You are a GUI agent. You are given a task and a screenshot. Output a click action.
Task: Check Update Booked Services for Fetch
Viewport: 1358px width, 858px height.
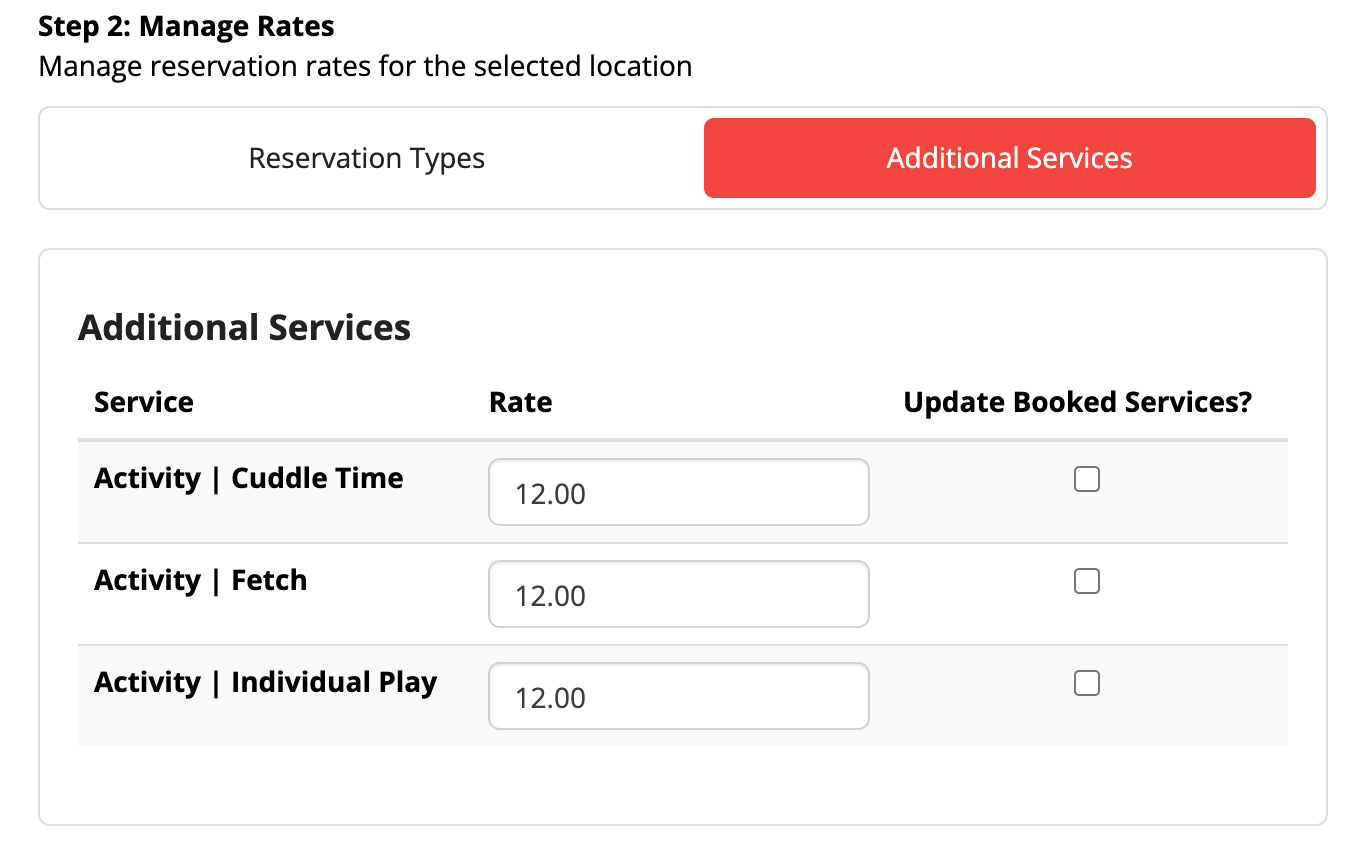[x=1087, y=581]
